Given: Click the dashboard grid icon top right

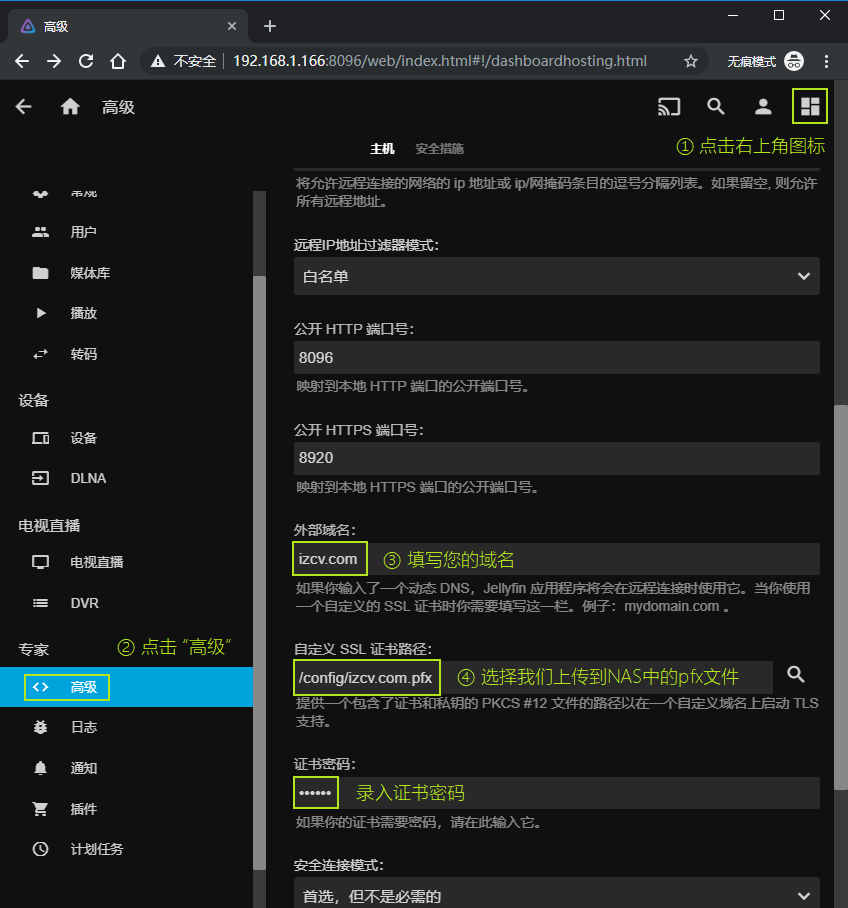Looking at the screenshot, I should click(810, 107).
